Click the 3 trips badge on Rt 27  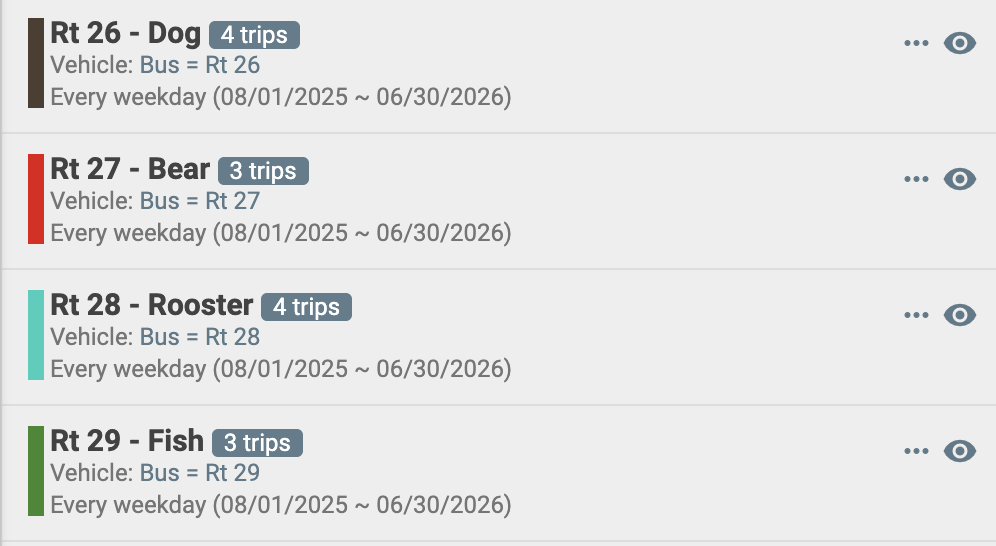click(263, 171)
